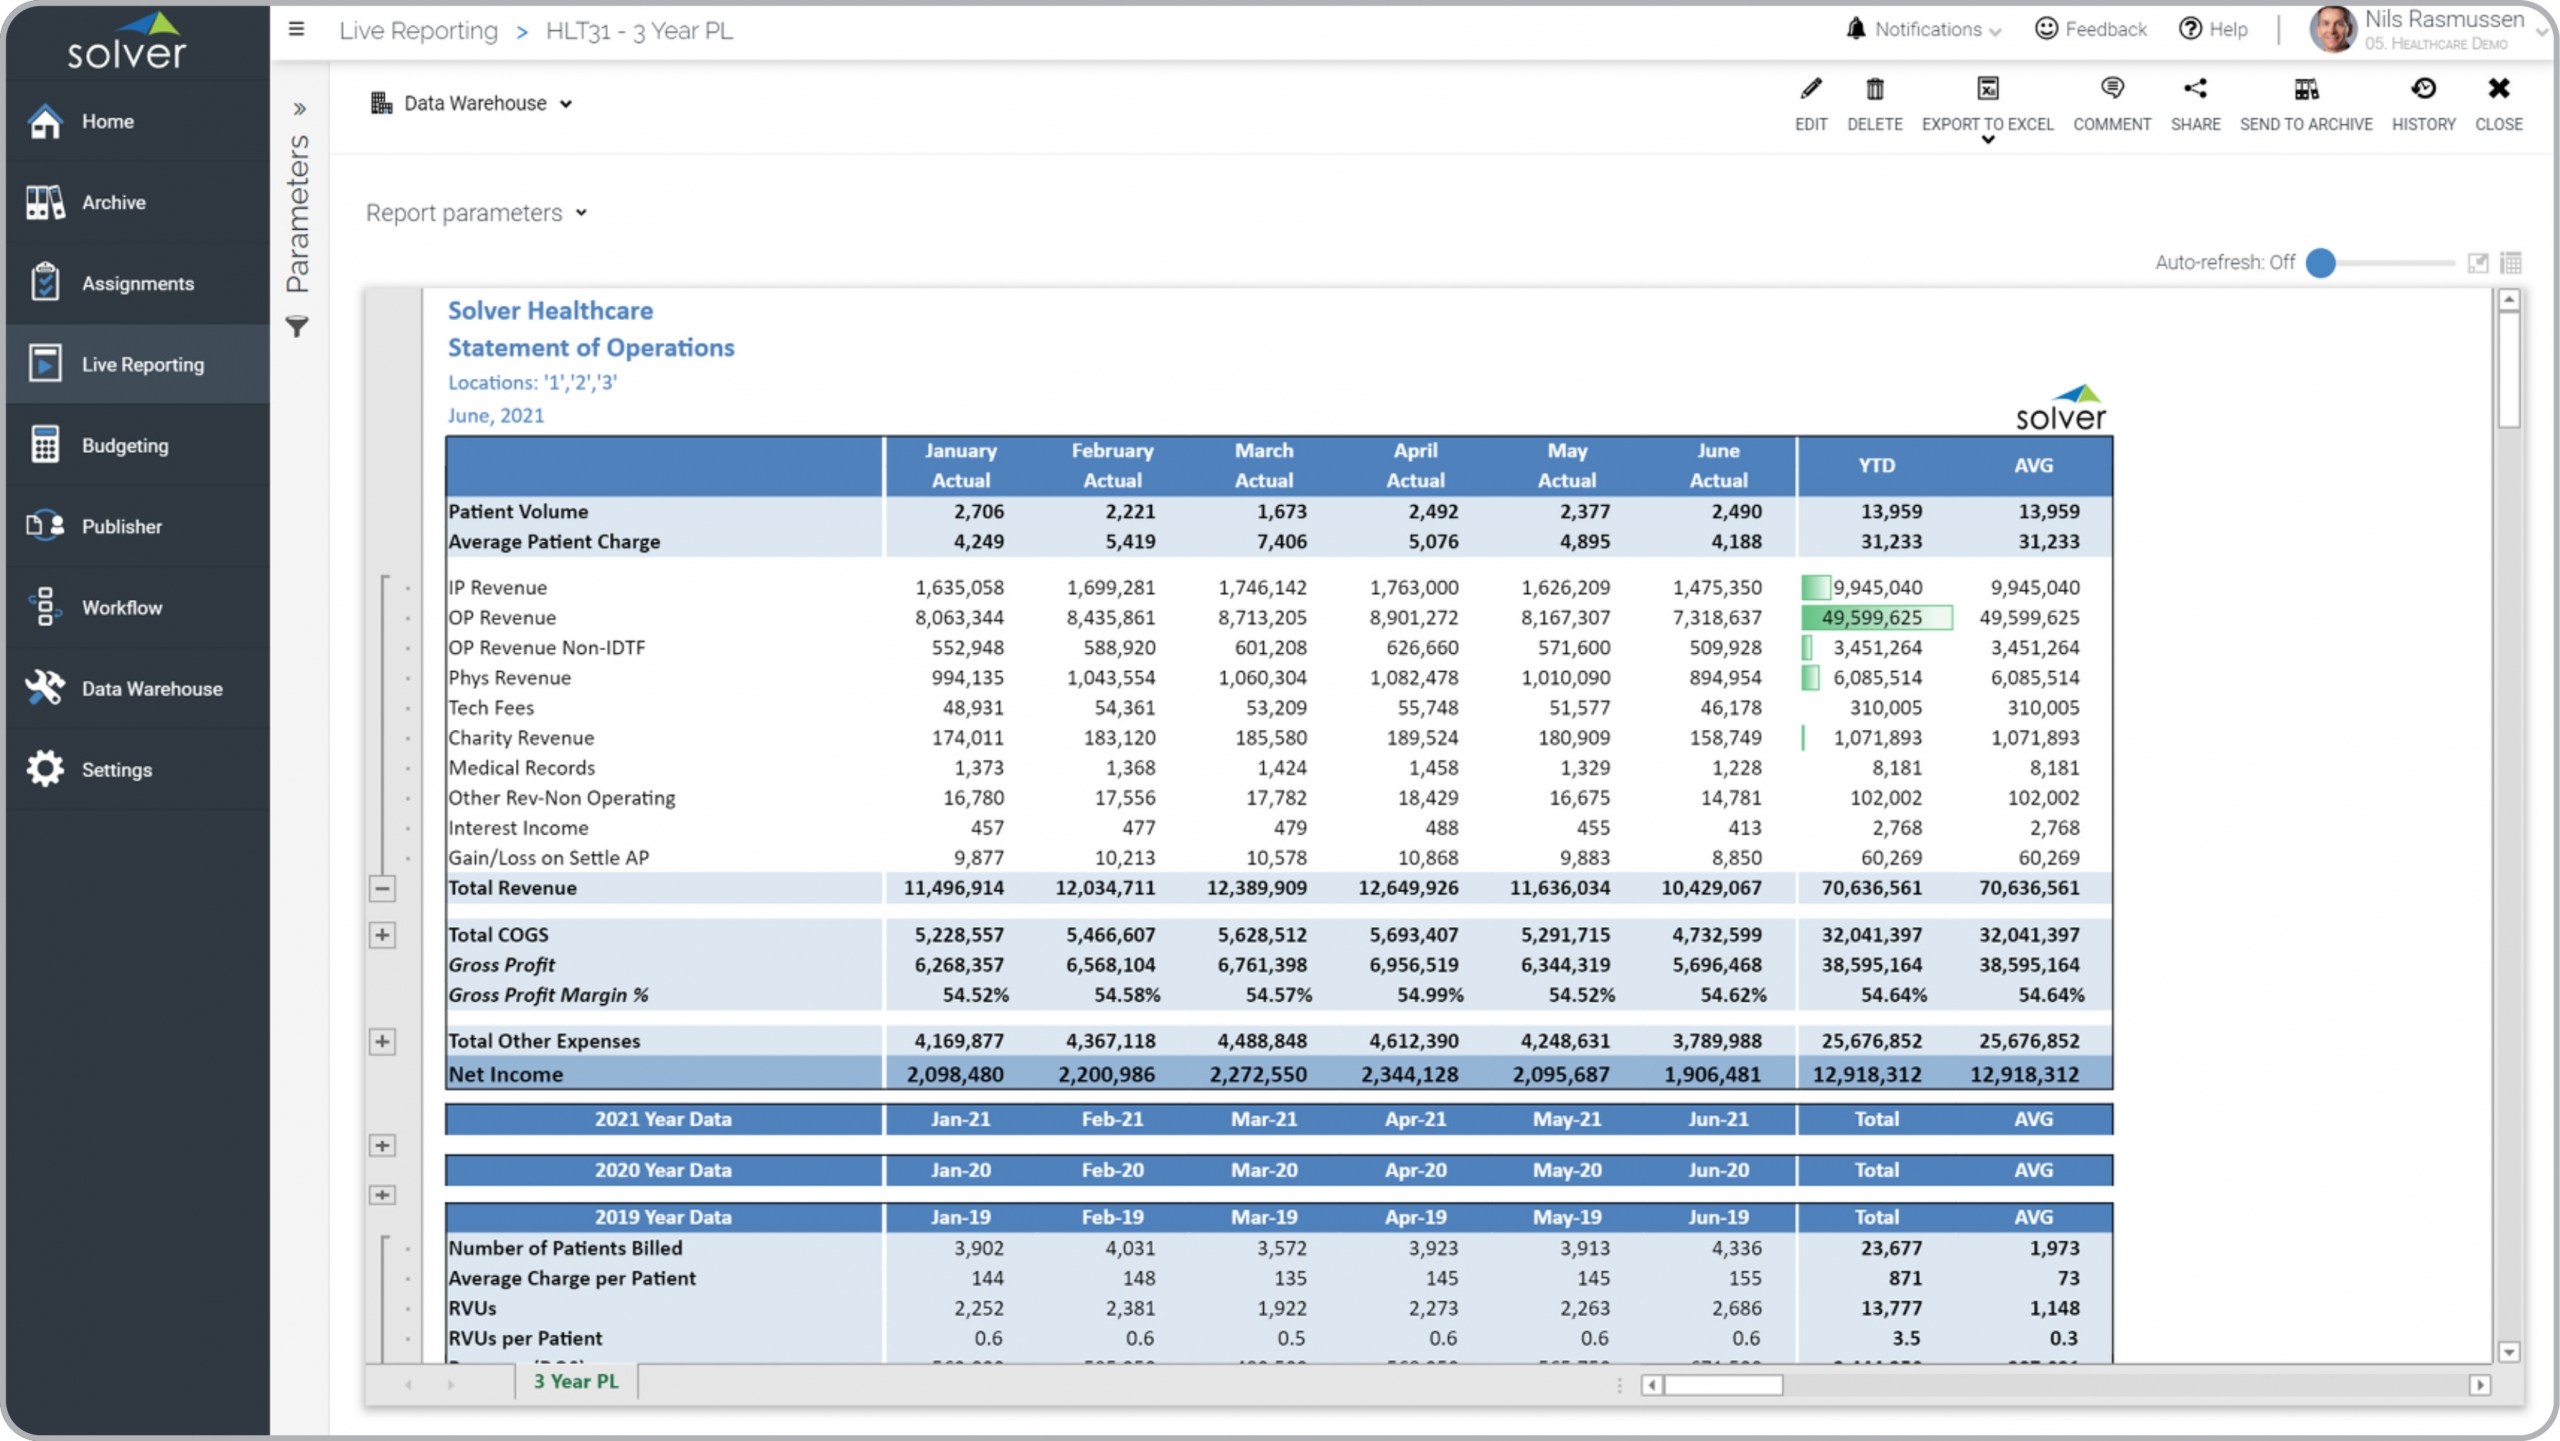Open Budgeting in the sidebar
This screenshot has height=1441, width=2560.
point(125,445)
